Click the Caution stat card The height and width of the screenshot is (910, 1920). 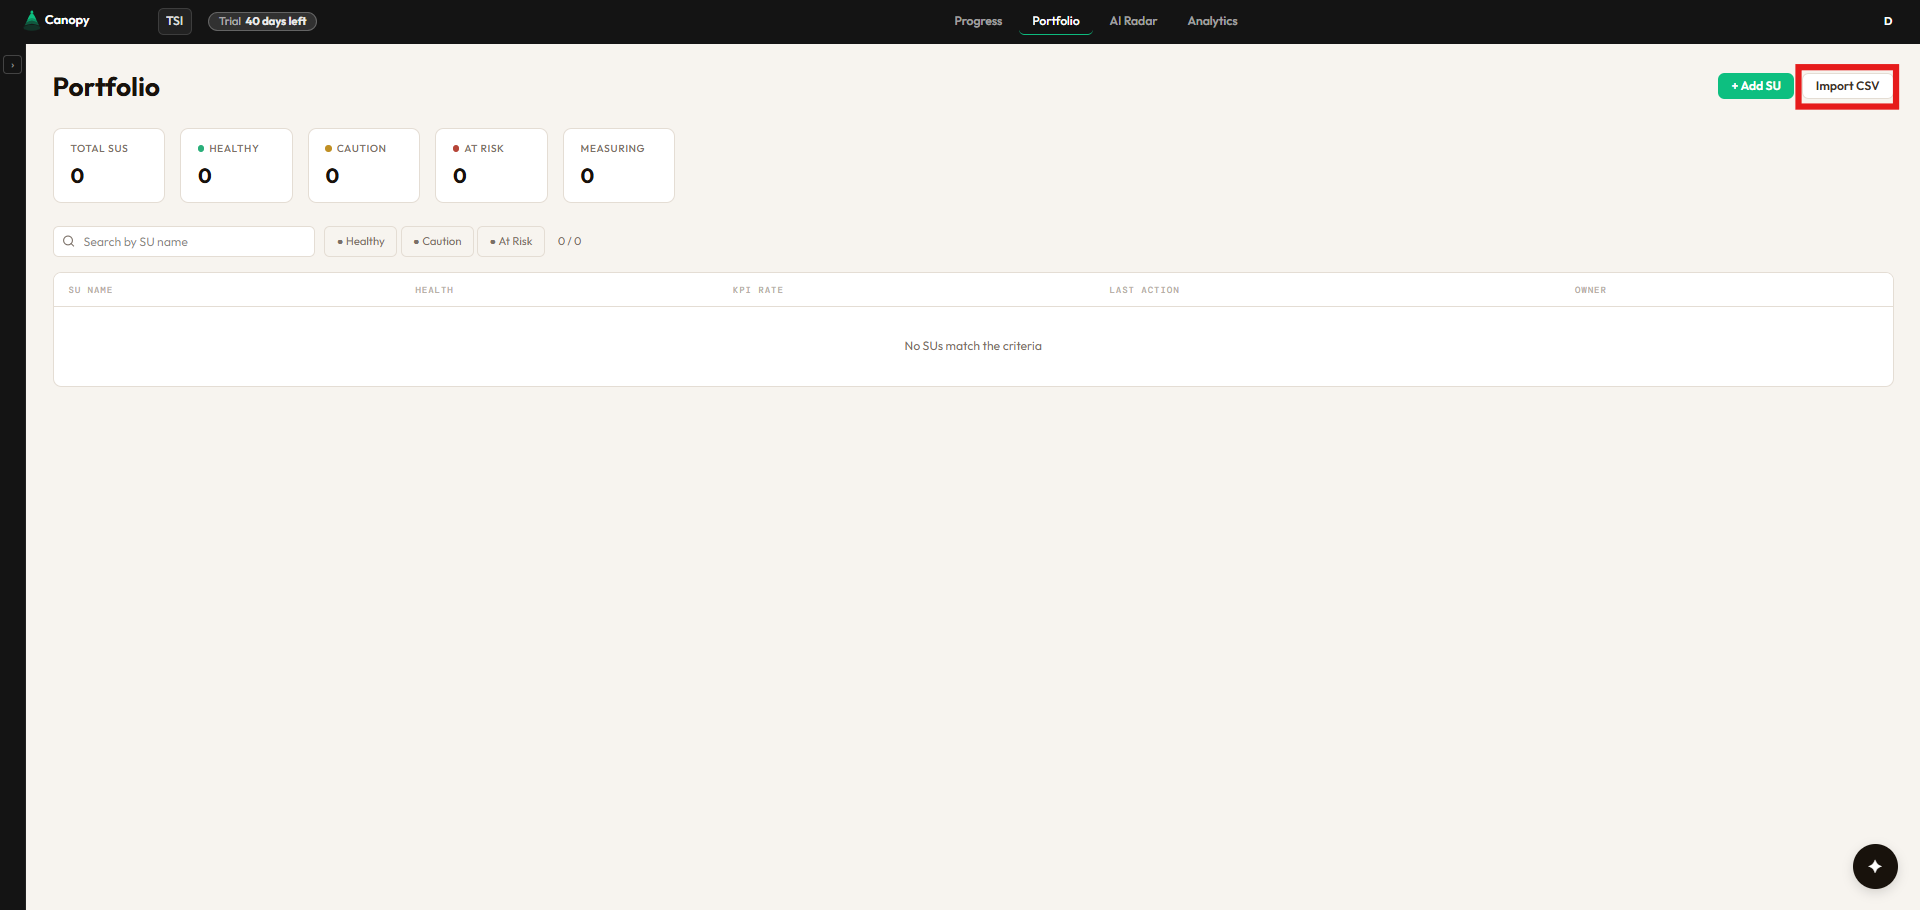coord(364,165)
